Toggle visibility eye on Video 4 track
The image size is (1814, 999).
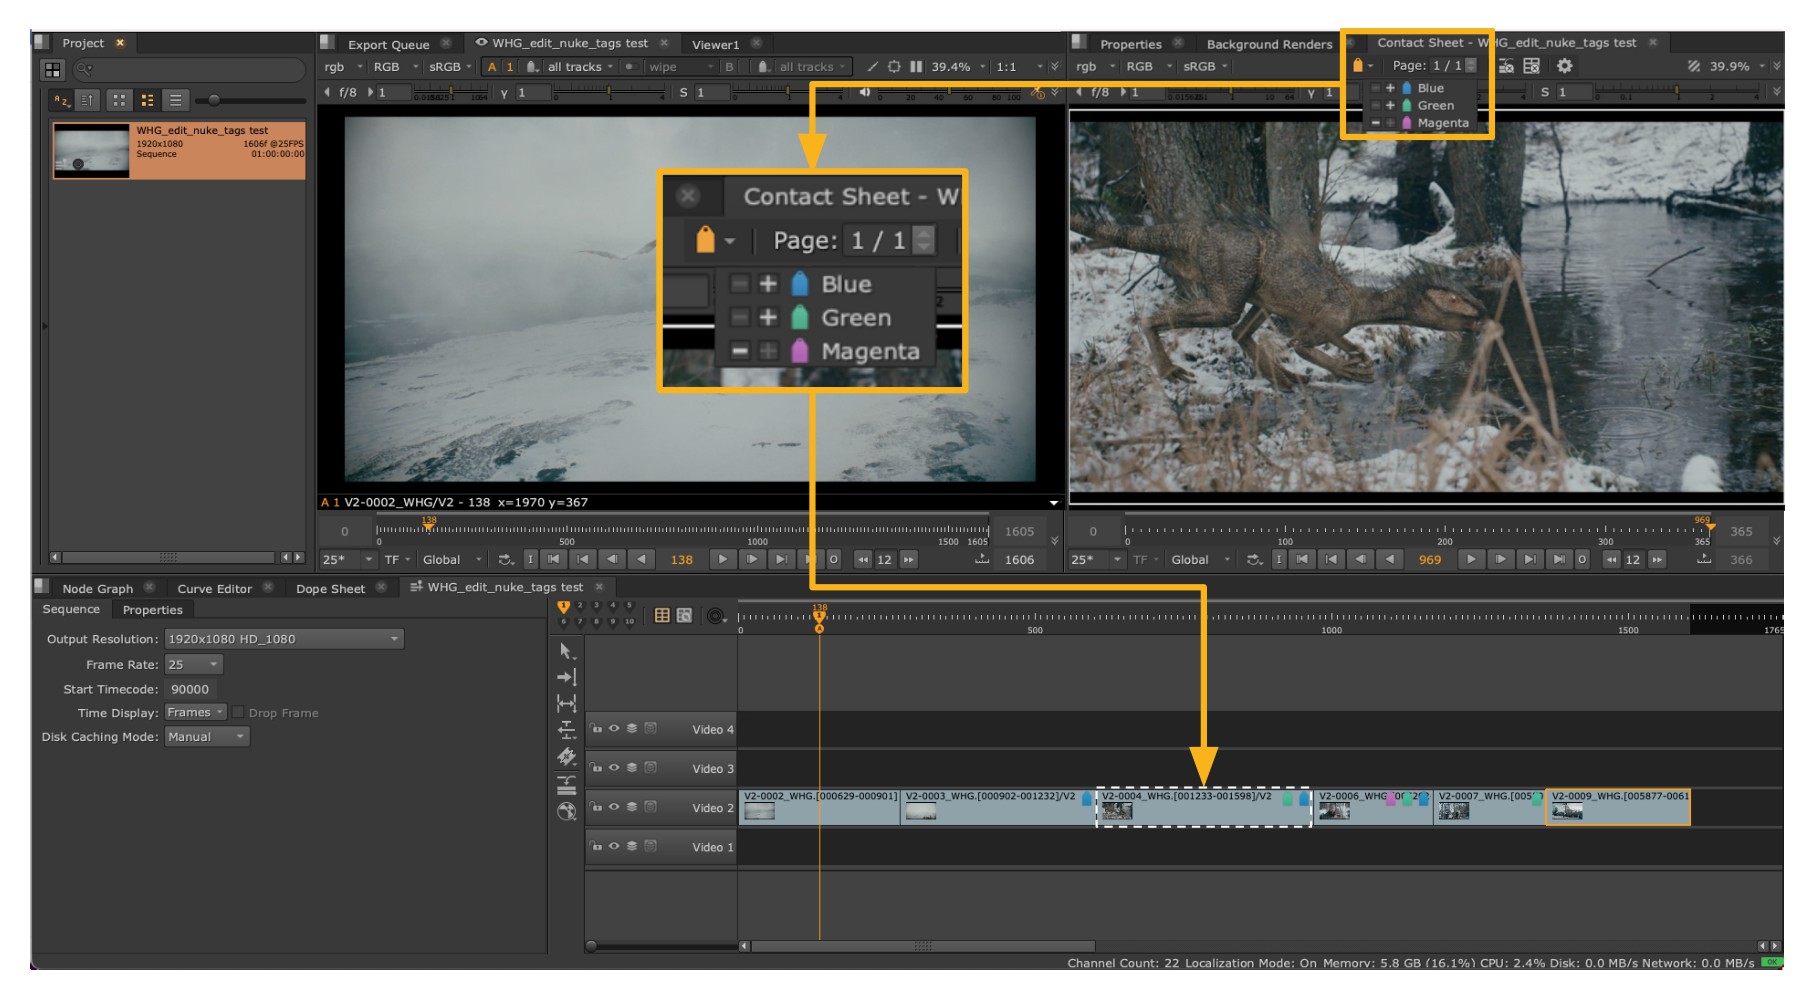point(614,729)
